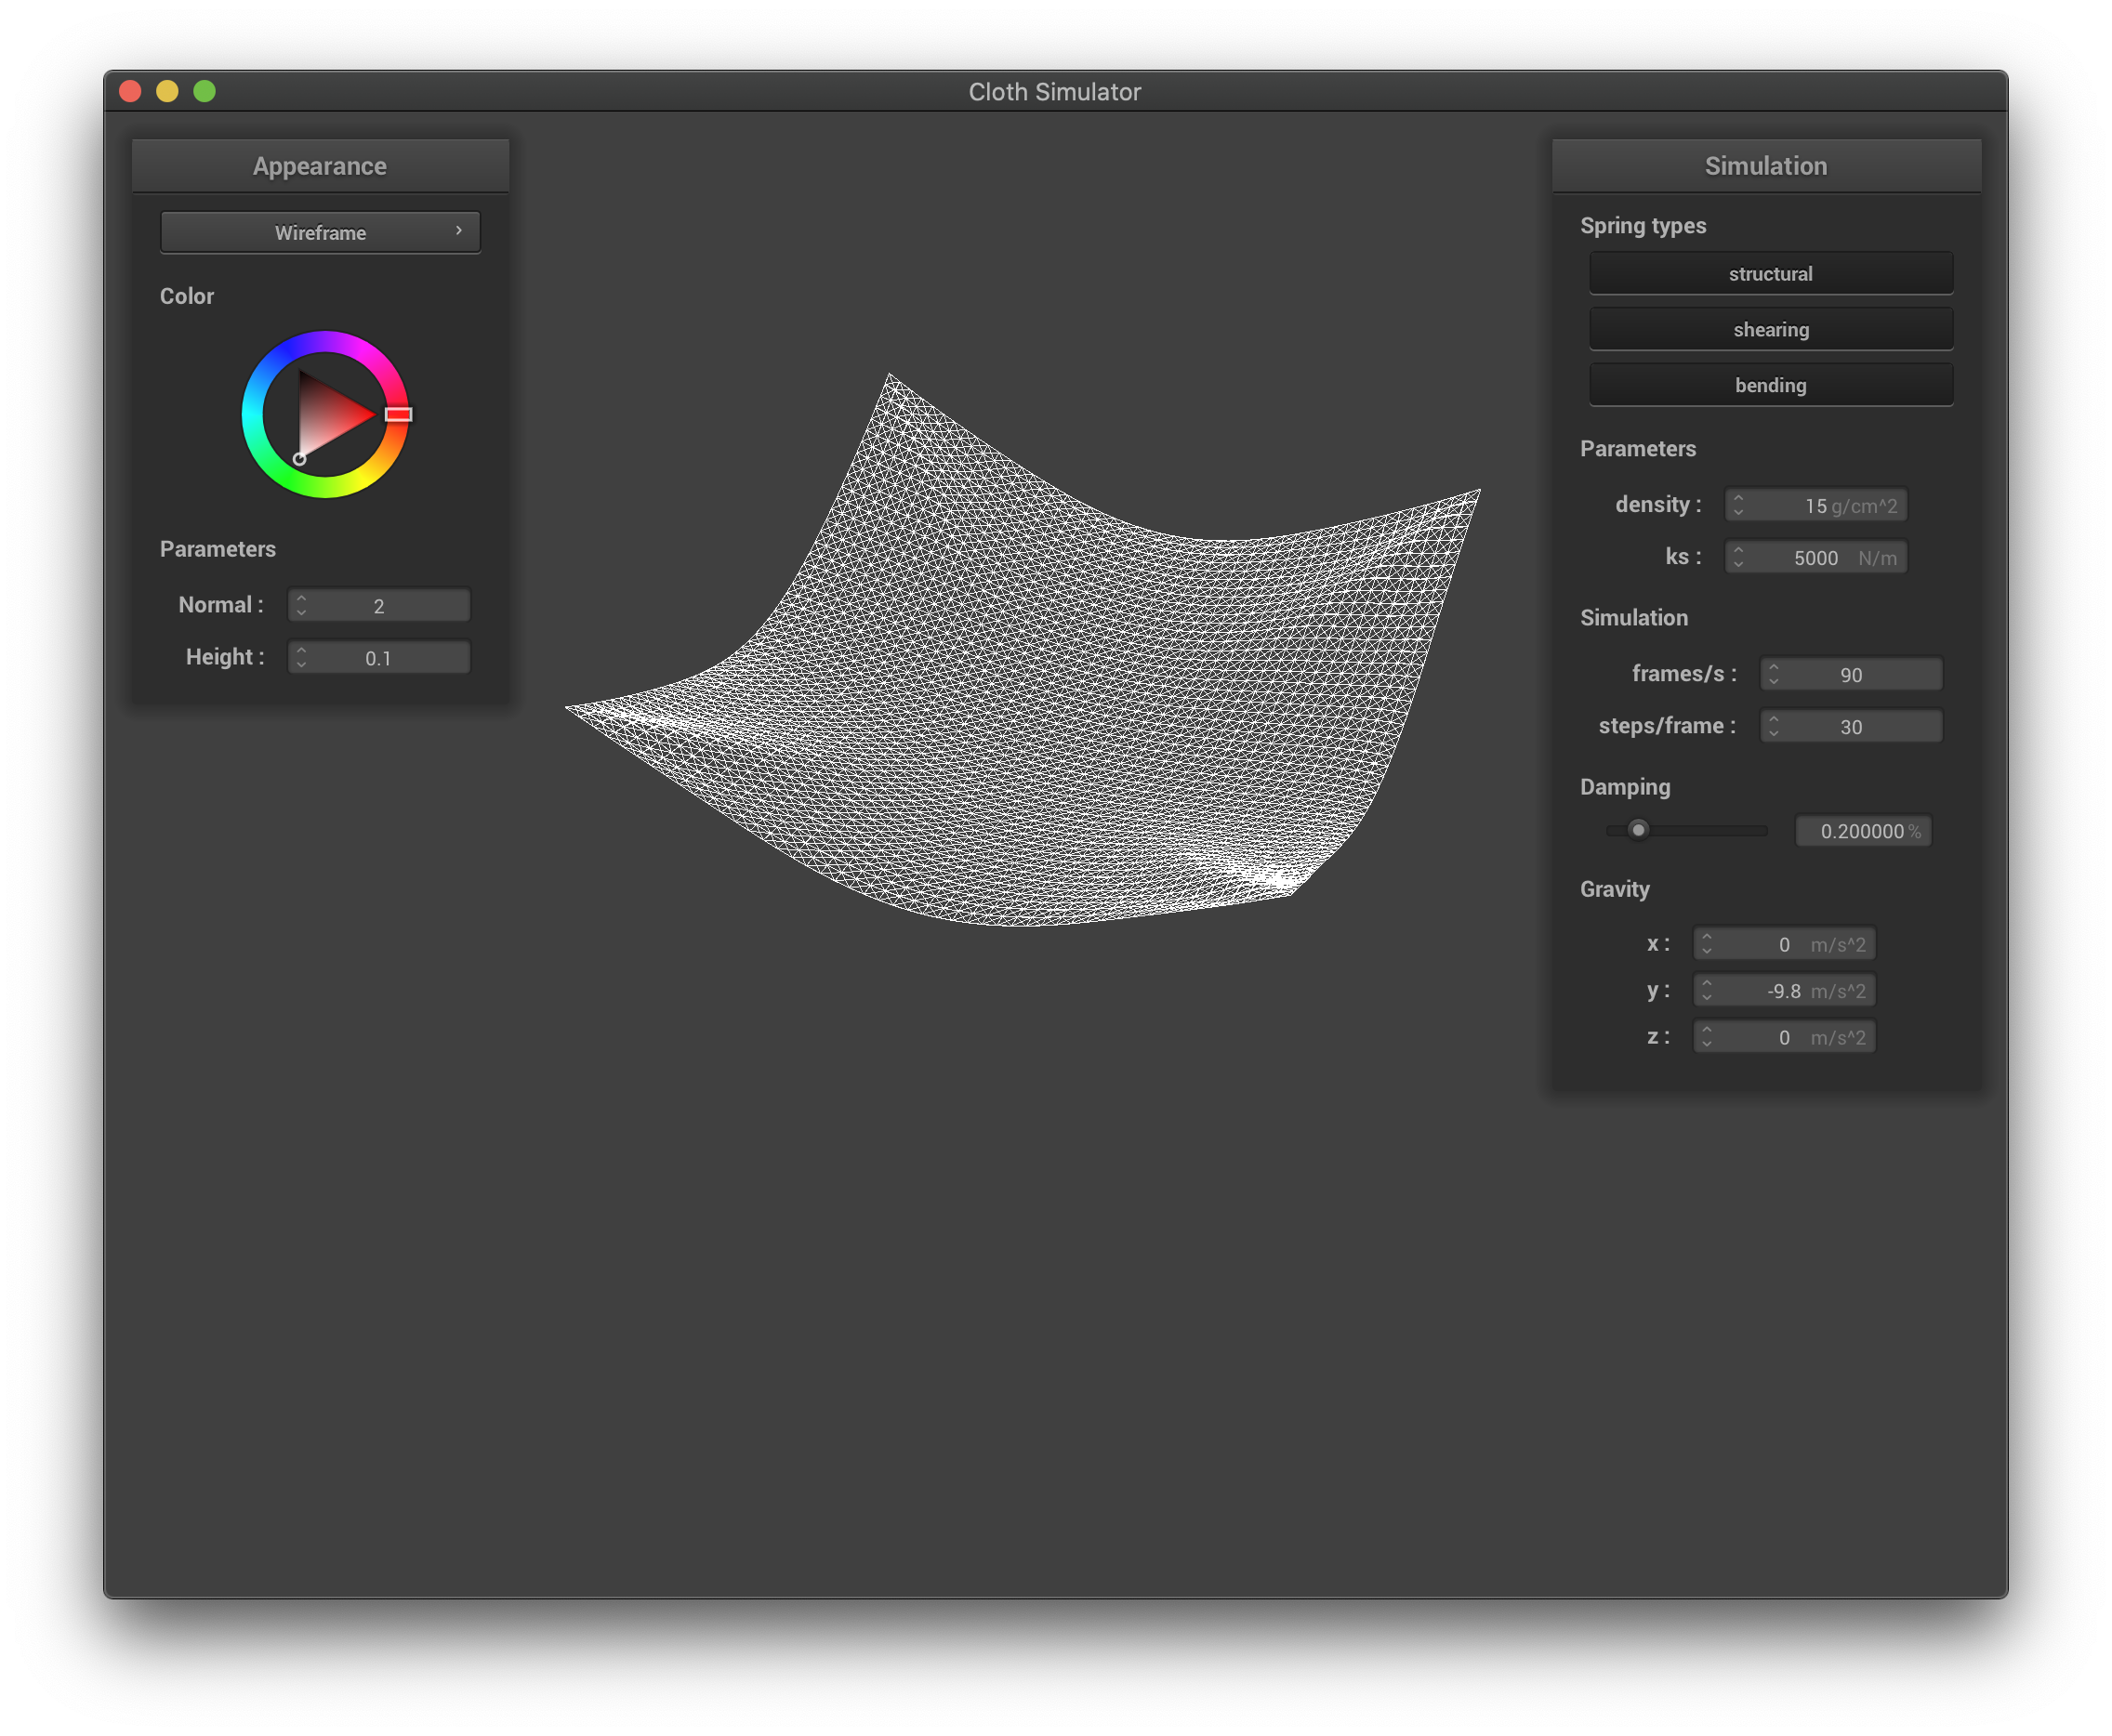Click the steps/frame stepper arrows

[x=1773, y=726]
